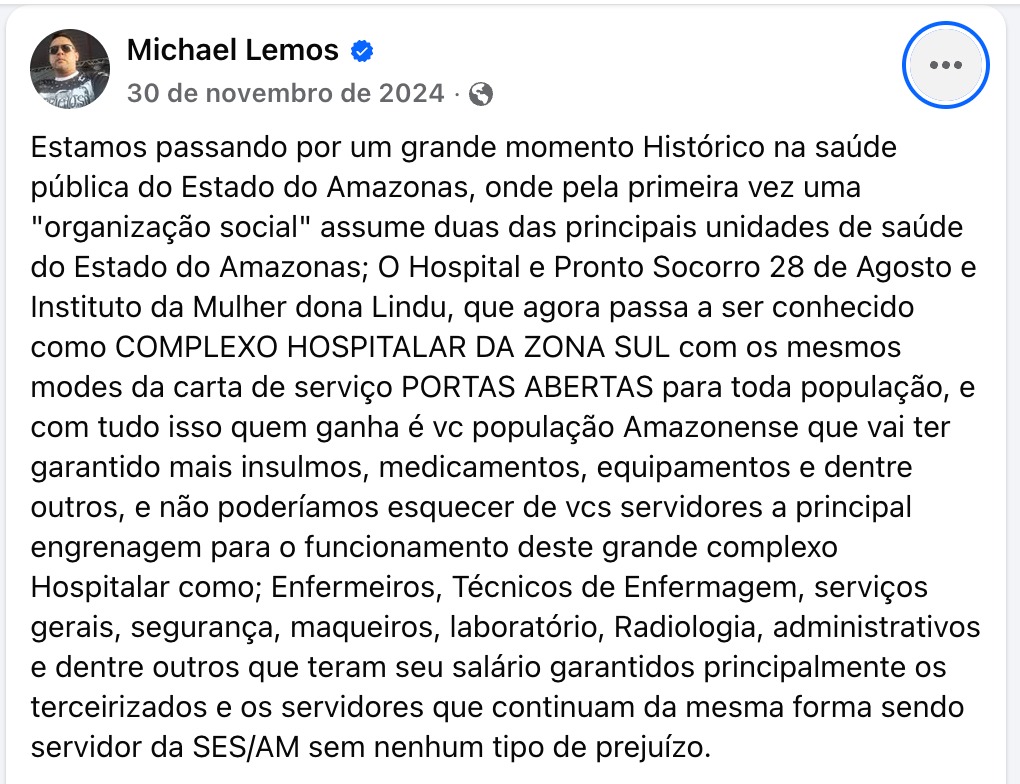The image size is (1020, 784).
Task: Open the post date 30 de novembro de 2024
Action: pos(285,94)
